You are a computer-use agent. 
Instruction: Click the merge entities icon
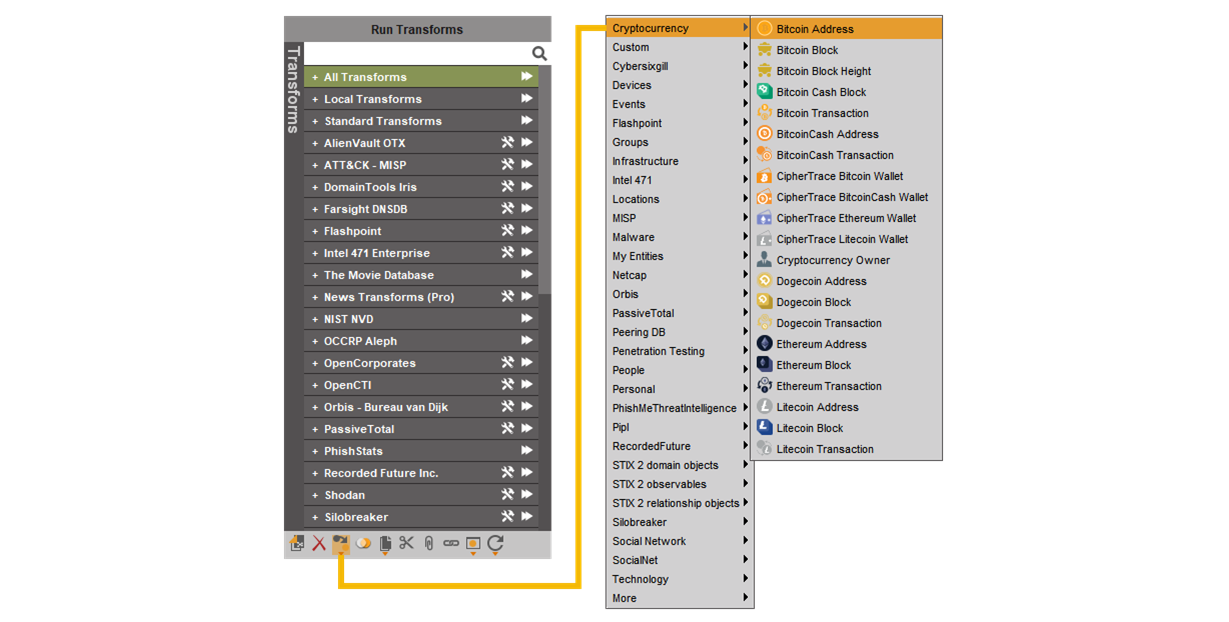[363, 543]
